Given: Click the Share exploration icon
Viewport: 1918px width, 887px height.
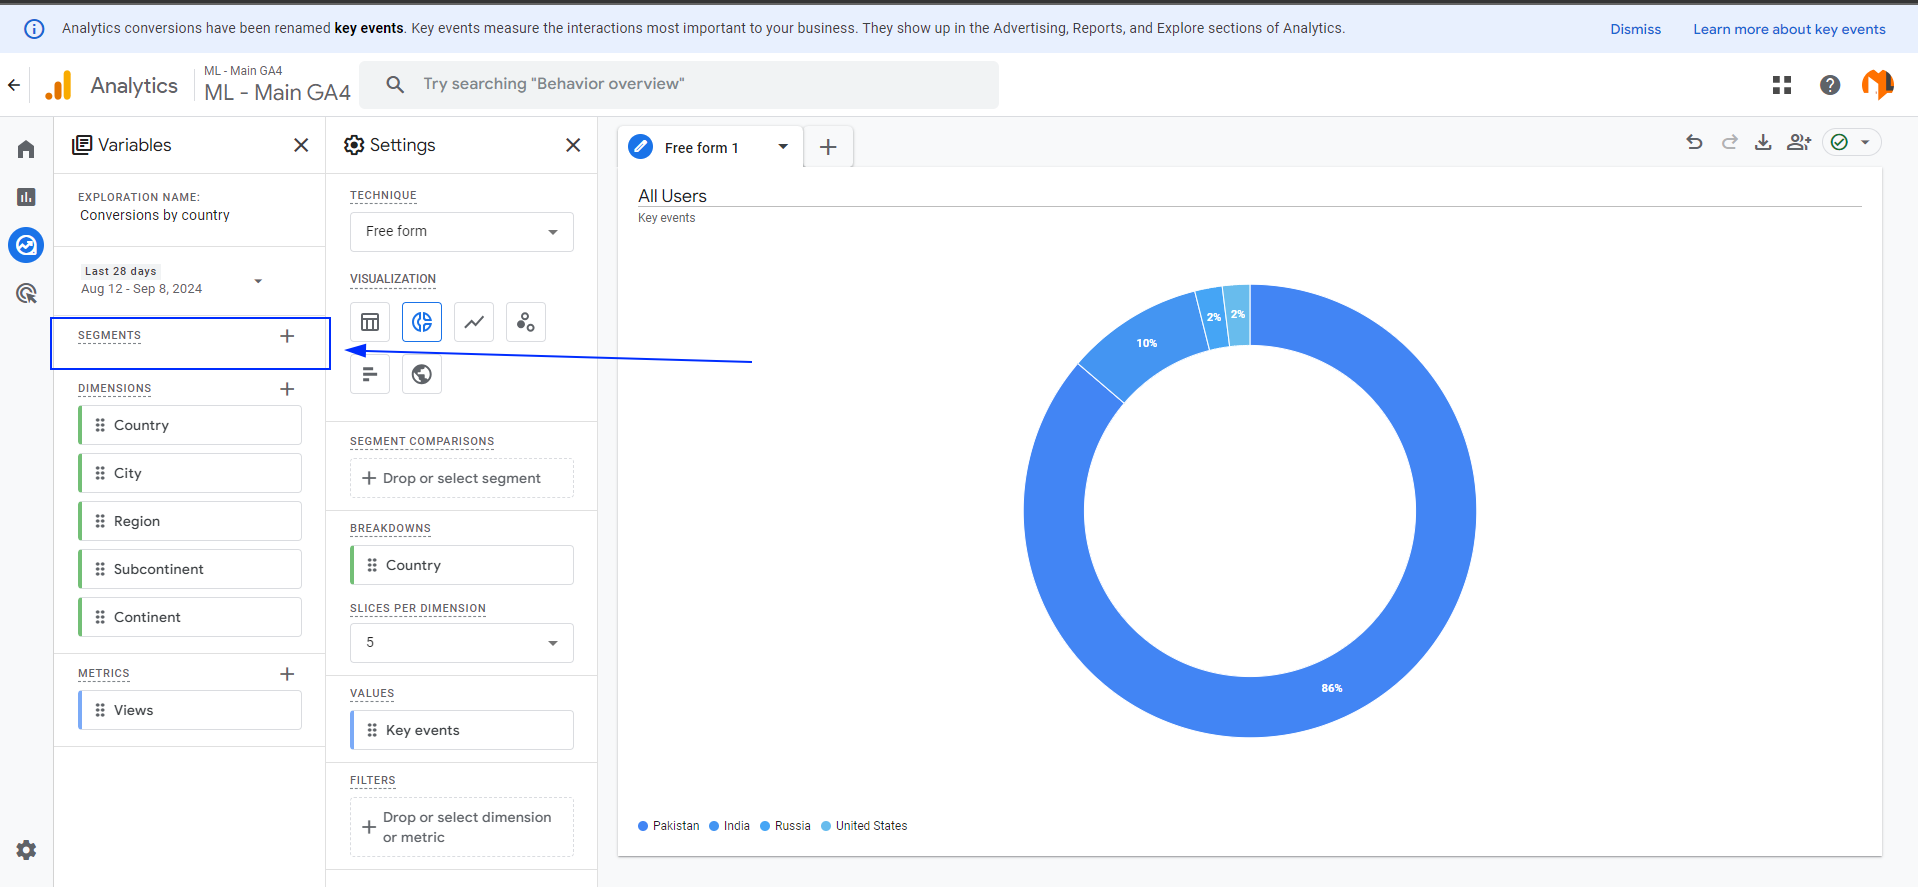Looking at the screenshot, I should pyautogui.click(x=1799, y=142).
